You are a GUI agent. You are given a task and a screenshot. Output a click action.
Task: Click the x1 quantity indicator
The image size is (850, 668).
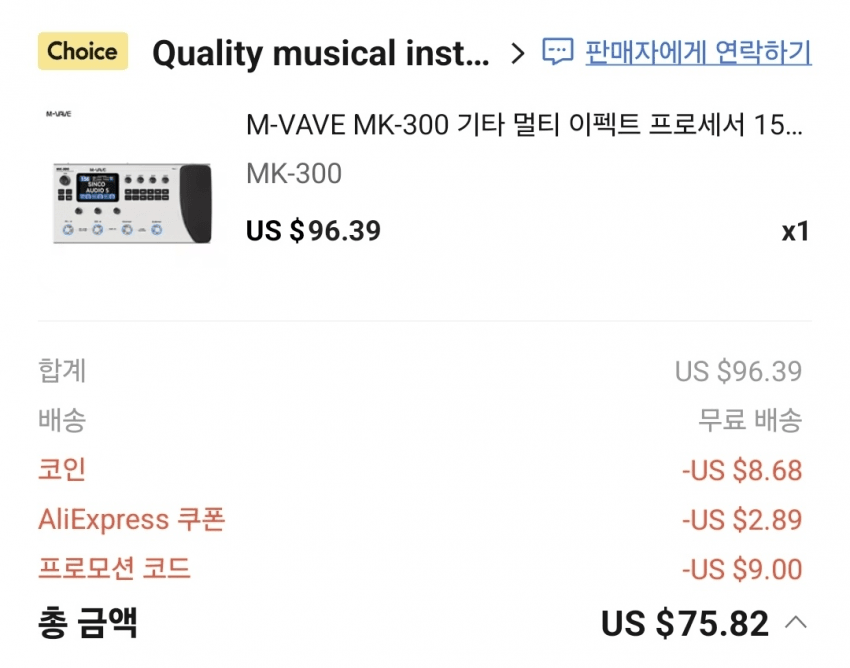tap(795, 232)
